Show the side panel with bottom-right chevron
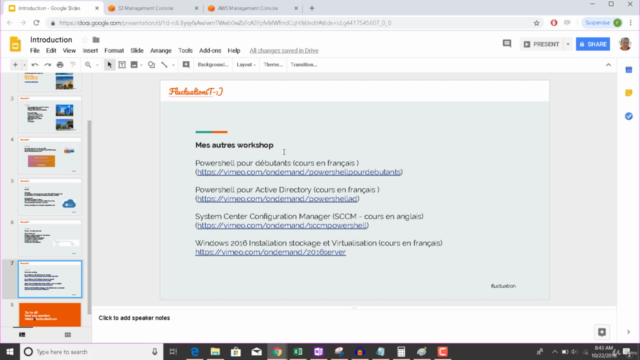Image resolution: width=640 pixels, height=360 pixels. point(629,332)
